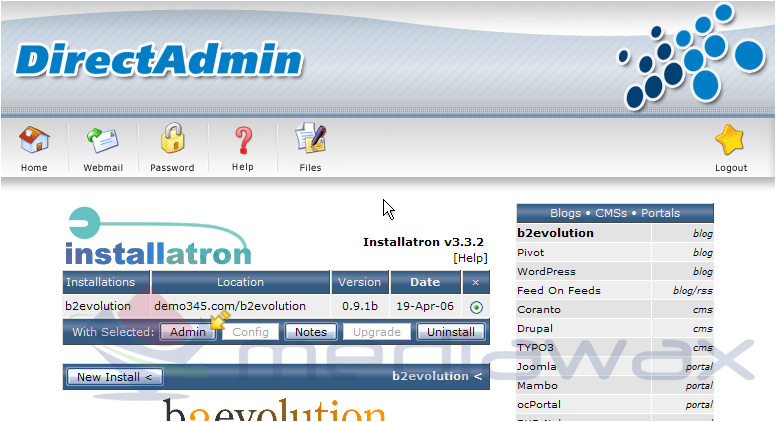776x422 pixels.
Task: Click the b2evolution installation name cell
Action: [98, 306]
